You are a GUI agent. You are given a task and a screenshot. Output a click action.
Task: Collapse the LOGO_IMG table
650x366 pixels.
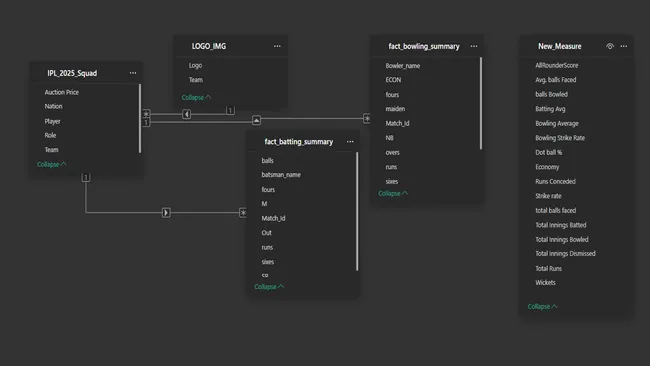[196, 97]
